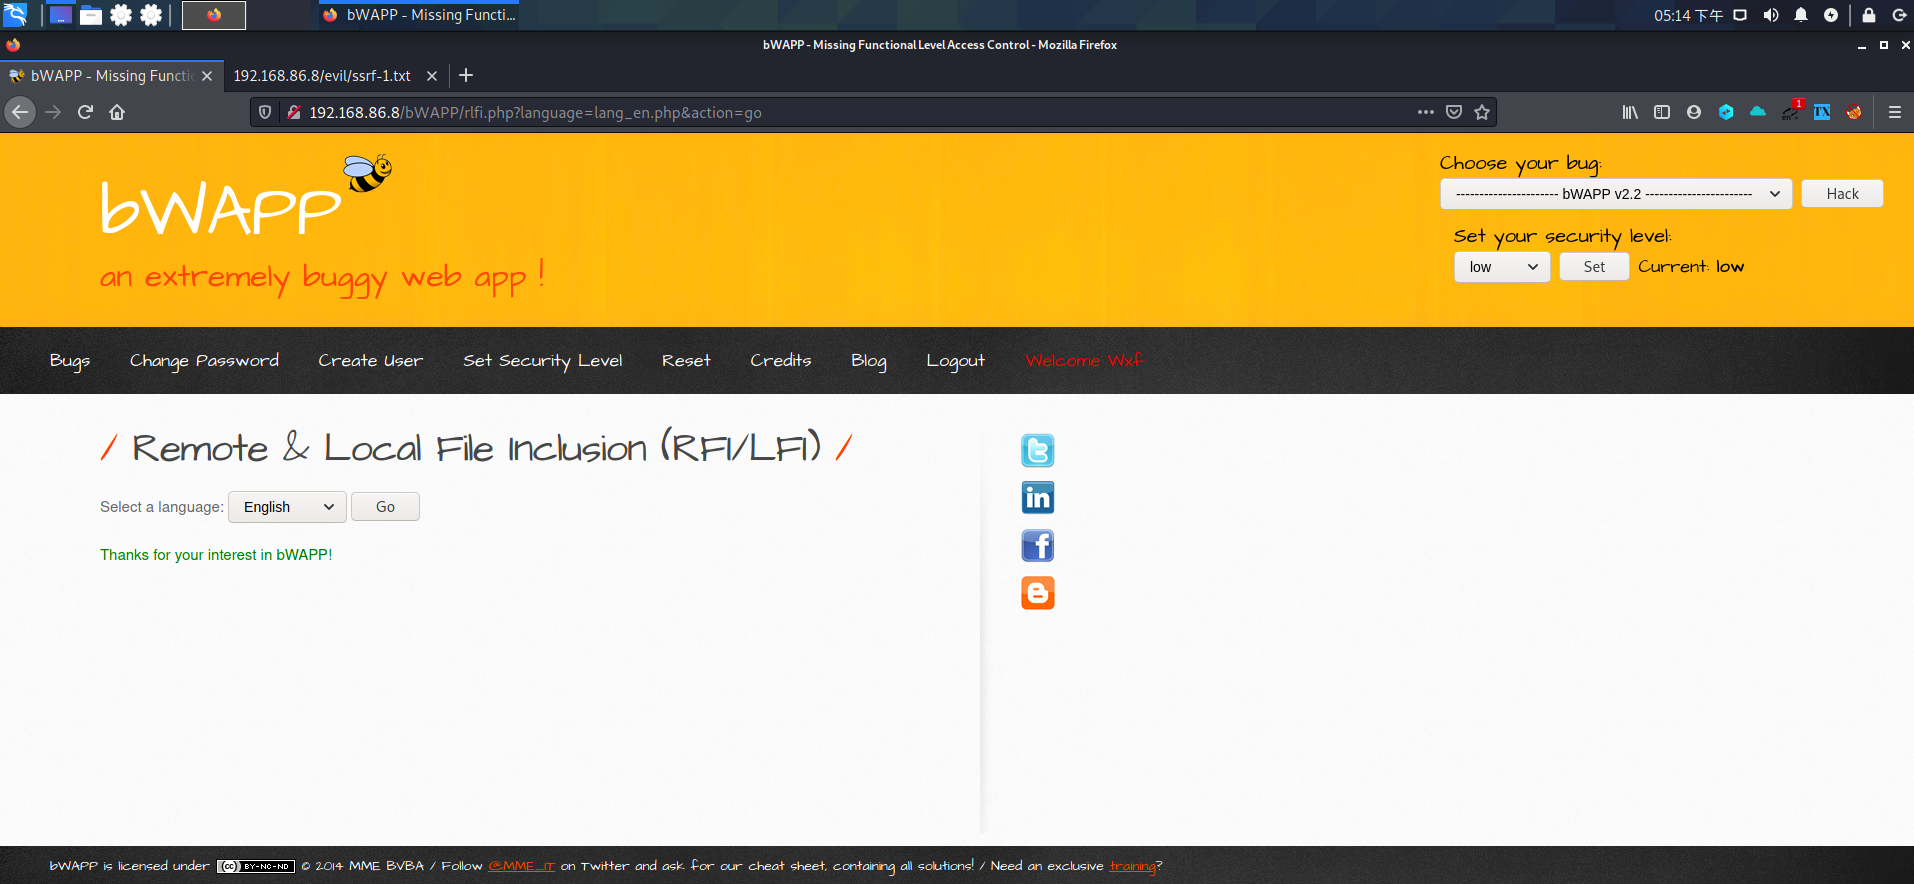Open the tracking protection shield icon
The height and width of the screenshot is (884, 1914).
tap(265, 112)
